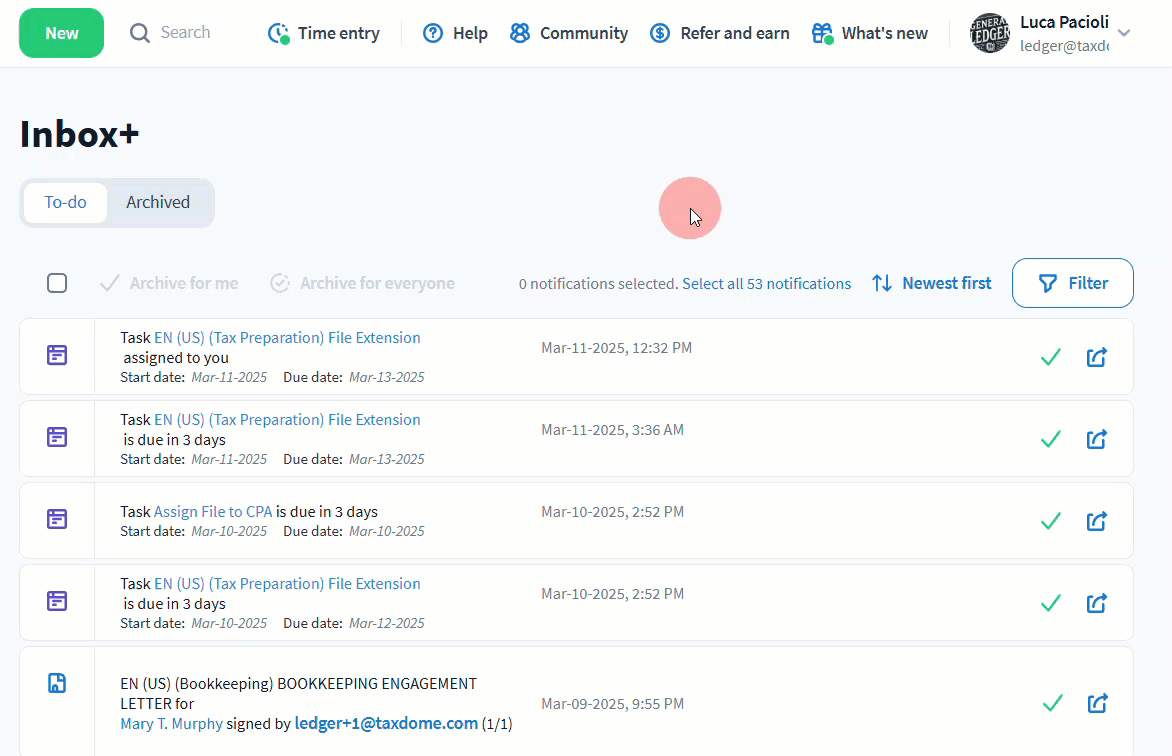Viewport: 1172px width, 756px height.
Task: Click the green checkmark on Mar-11 3:36 AM notification
Action: [x=1050, y=439]
